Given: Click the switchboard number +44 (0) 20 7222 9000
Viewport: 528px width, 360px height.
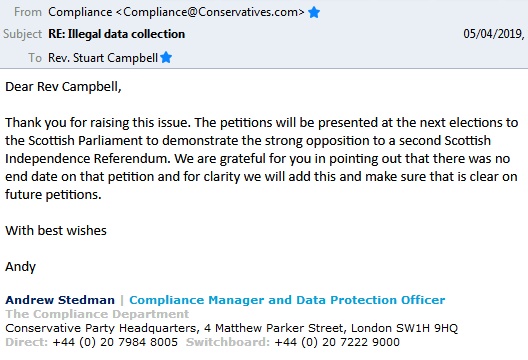Looking at the screenshot, I should (x=337, y=342).
